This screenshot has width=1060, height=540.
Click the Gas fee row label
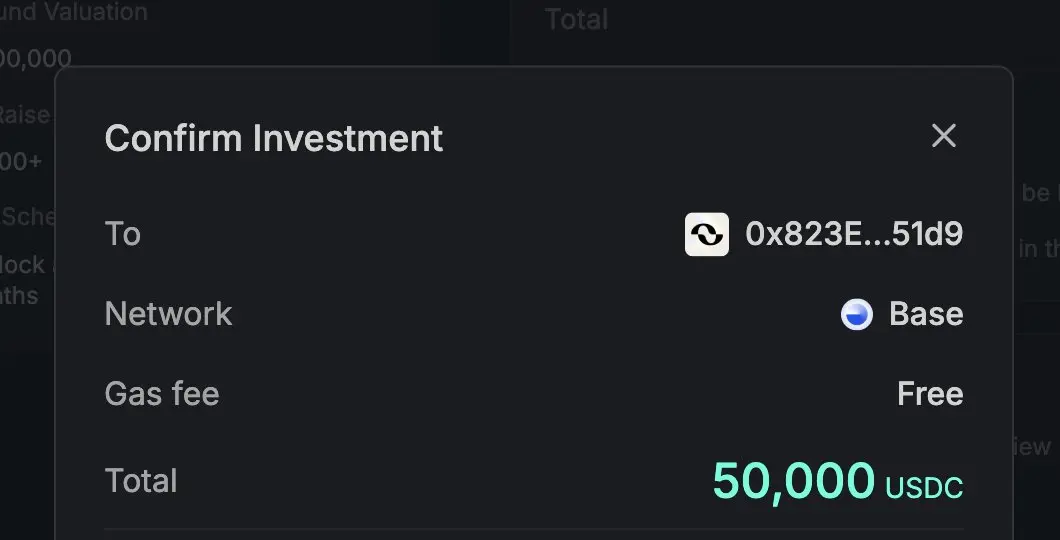[162, 394]
